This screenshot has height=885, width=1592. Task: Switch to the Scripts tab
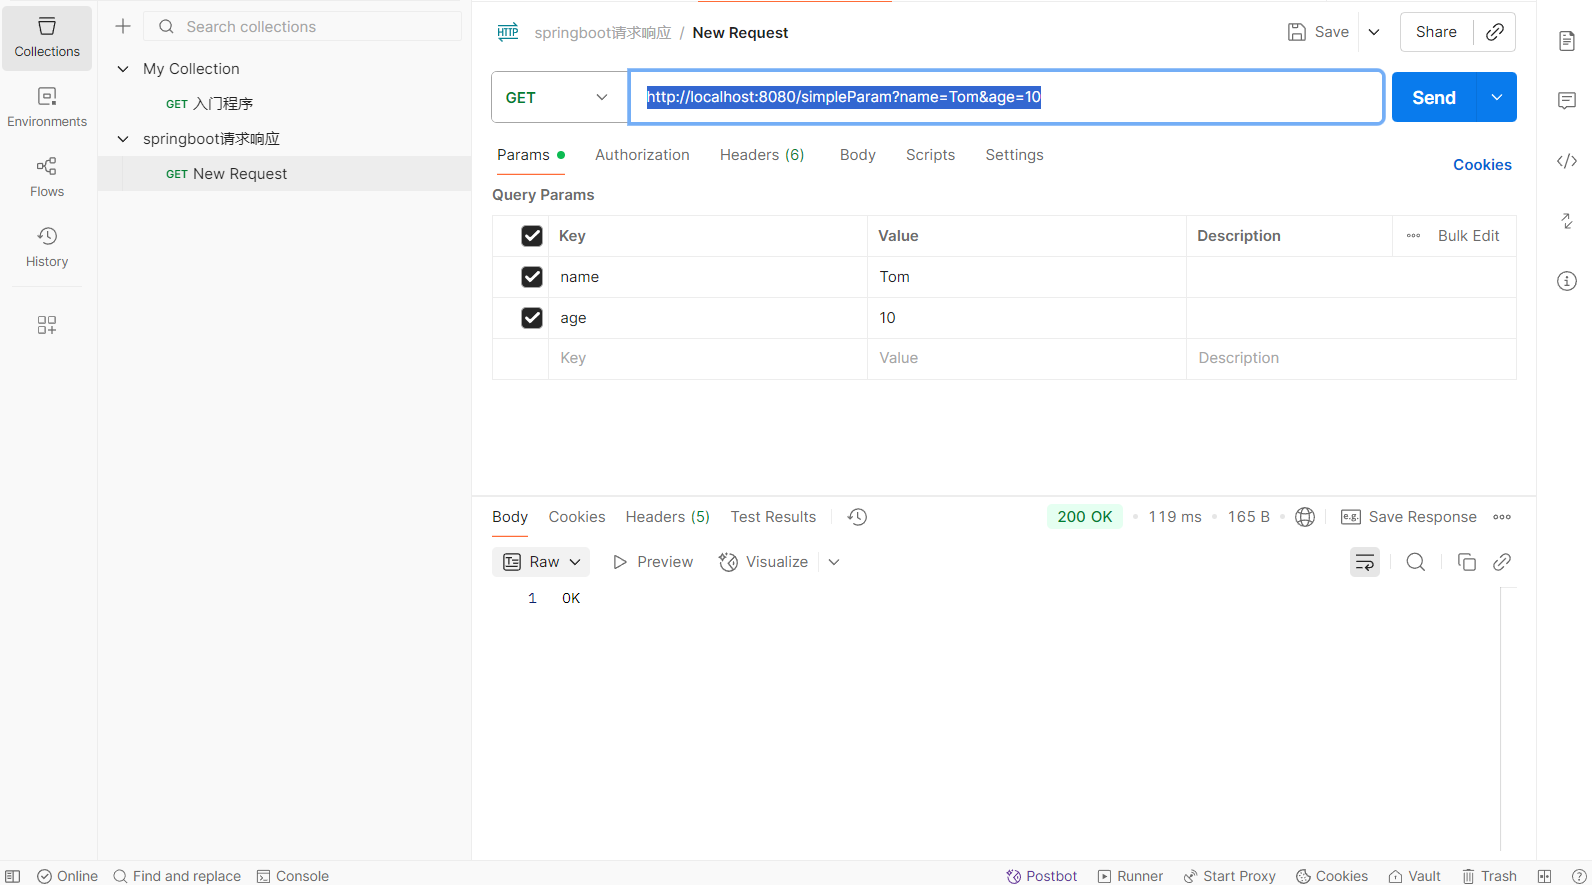pos(930,155)
